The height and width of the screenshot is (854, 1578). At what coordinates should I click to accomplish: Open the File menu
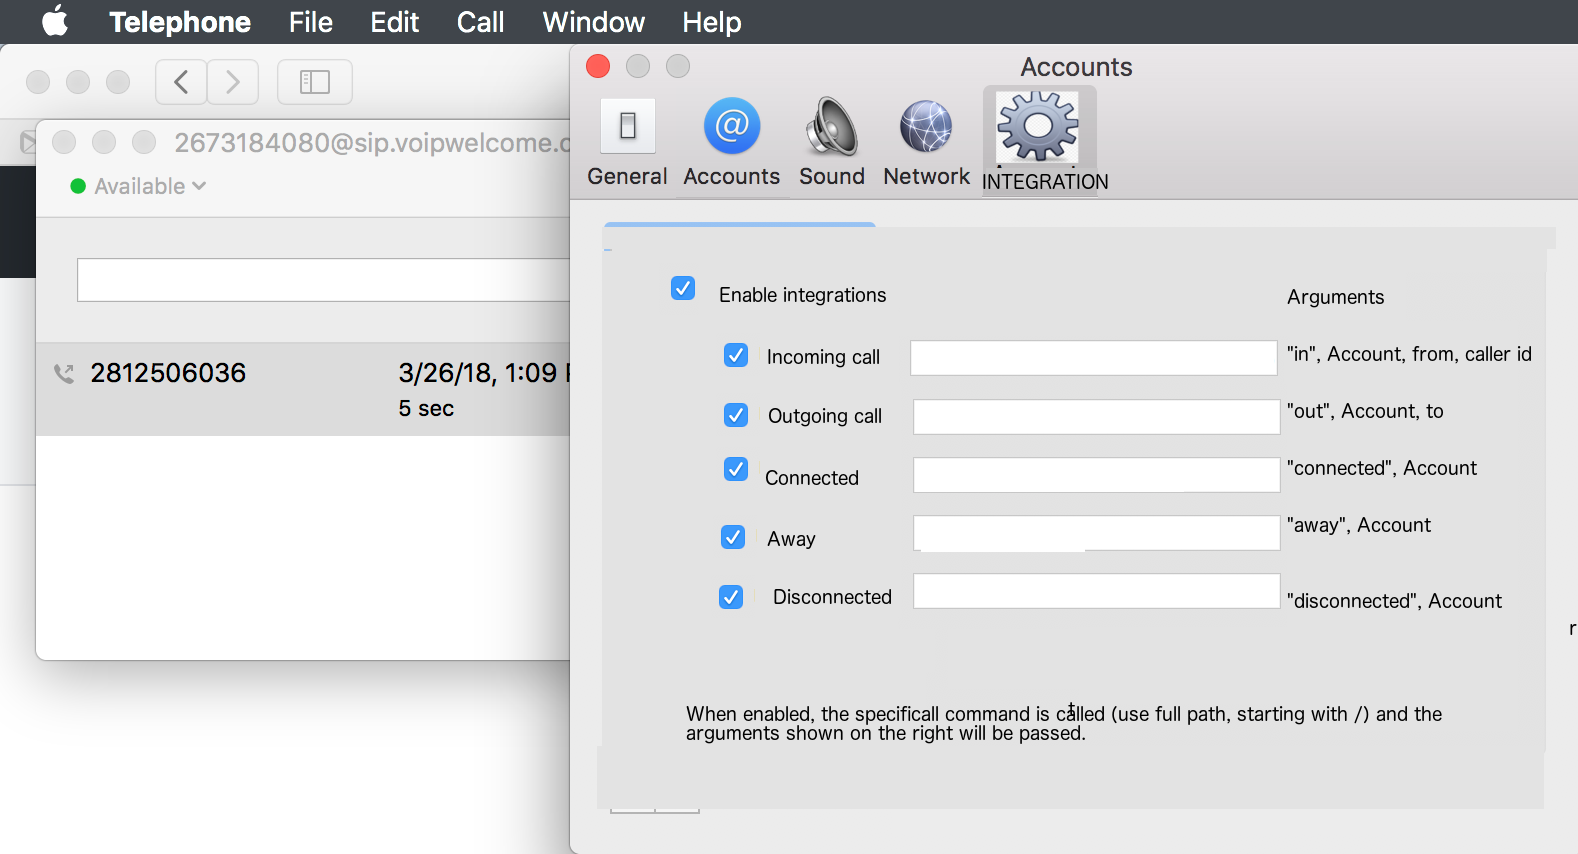pos(311,22)
